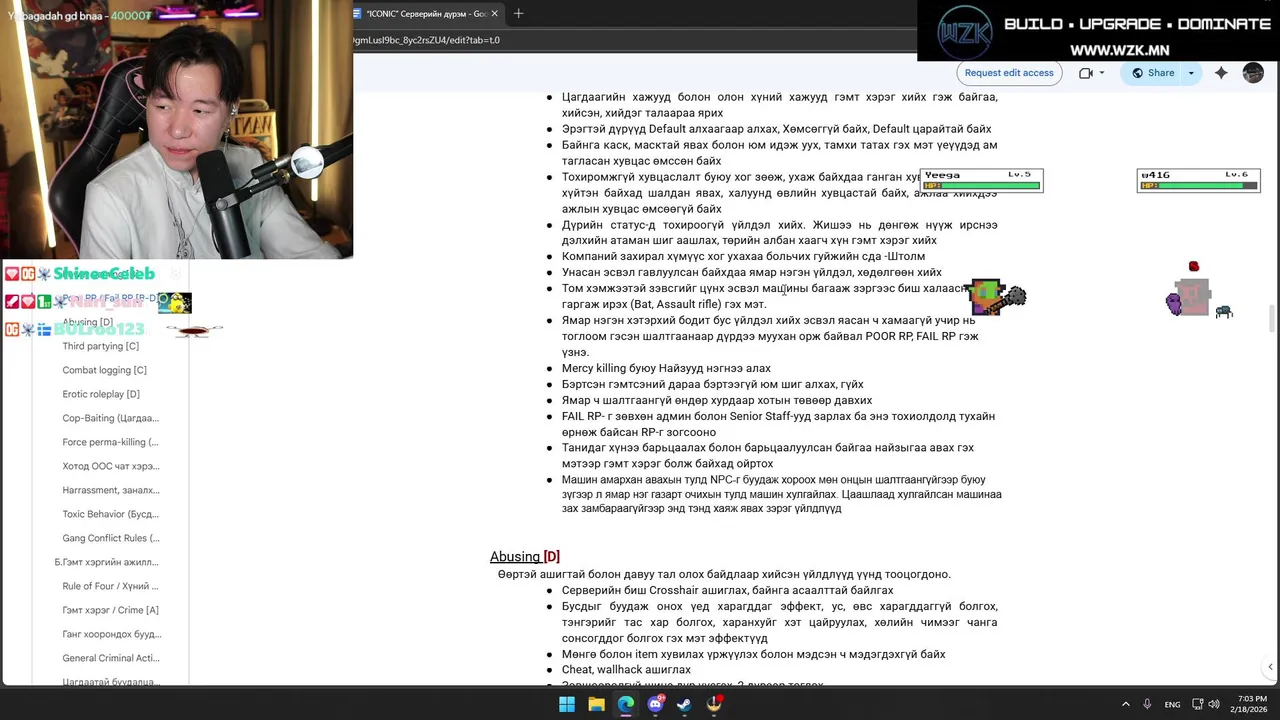Jump to Хотод OOC чат outline entry
The height and width of the screenshot is (720, 1280).
111,466
